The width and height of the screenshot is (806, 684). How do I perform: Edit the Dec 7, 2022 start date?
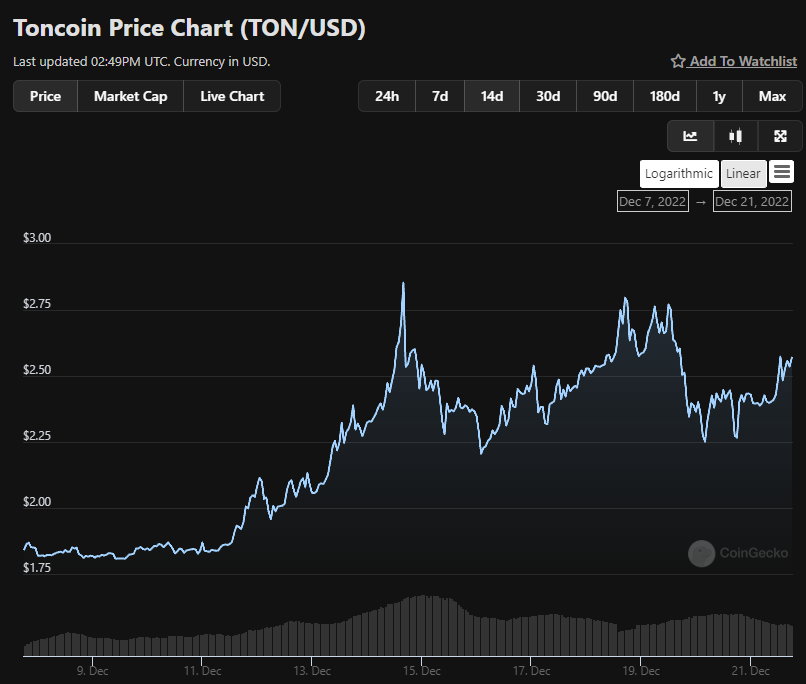[x=652, y=201]
